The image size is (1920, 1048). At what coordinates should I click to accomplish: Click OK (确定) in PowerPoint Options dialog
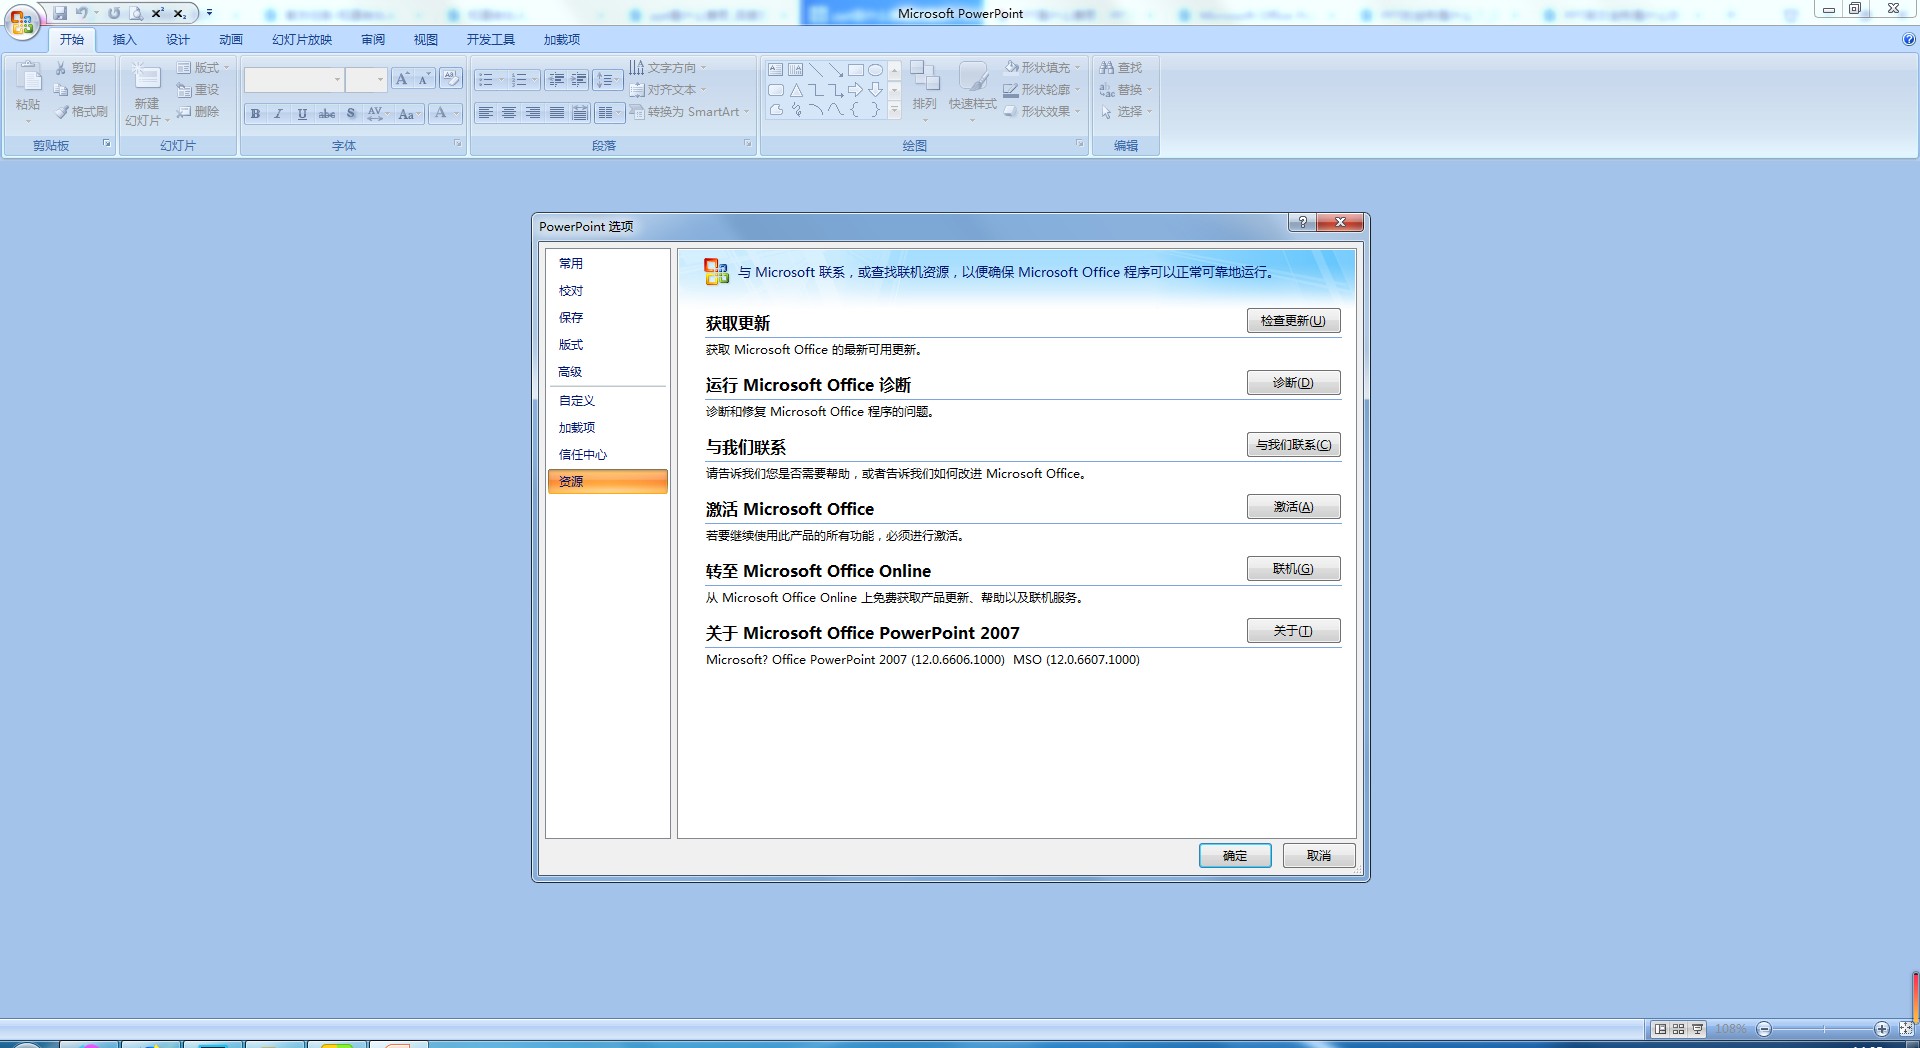click(x=1235, y=856)
